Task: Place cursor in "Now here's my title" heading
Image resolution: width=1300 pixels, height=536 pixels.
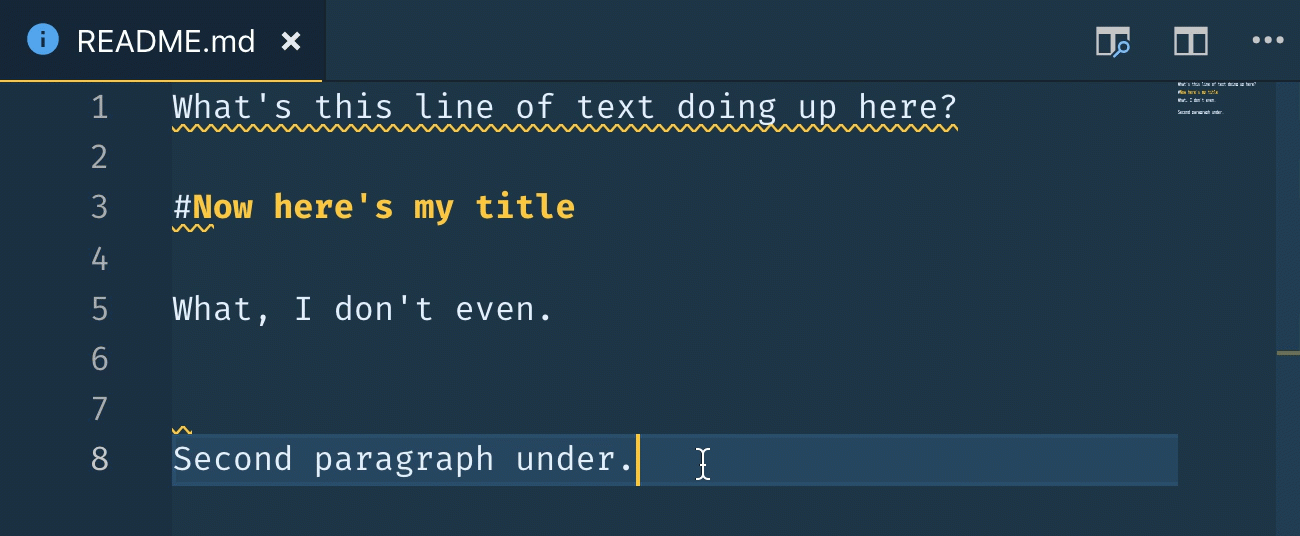Action: click(383, 208)
